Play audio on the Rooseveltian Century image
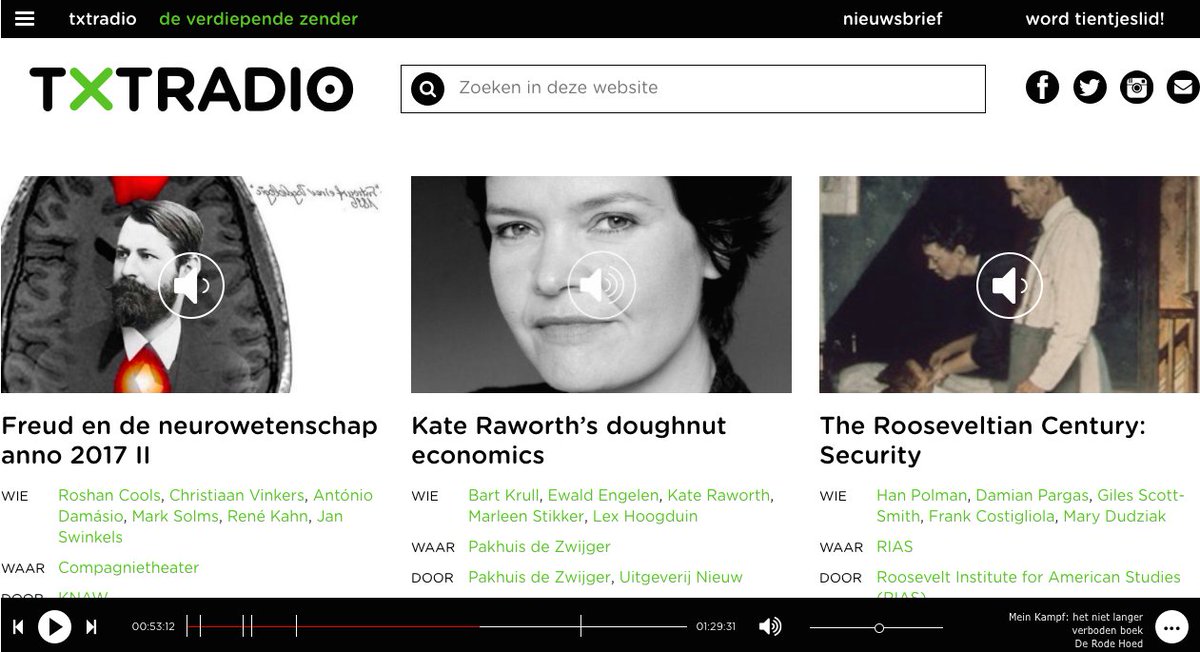The height and width of the screenshot is (652, 1200). click(1010, 286)
